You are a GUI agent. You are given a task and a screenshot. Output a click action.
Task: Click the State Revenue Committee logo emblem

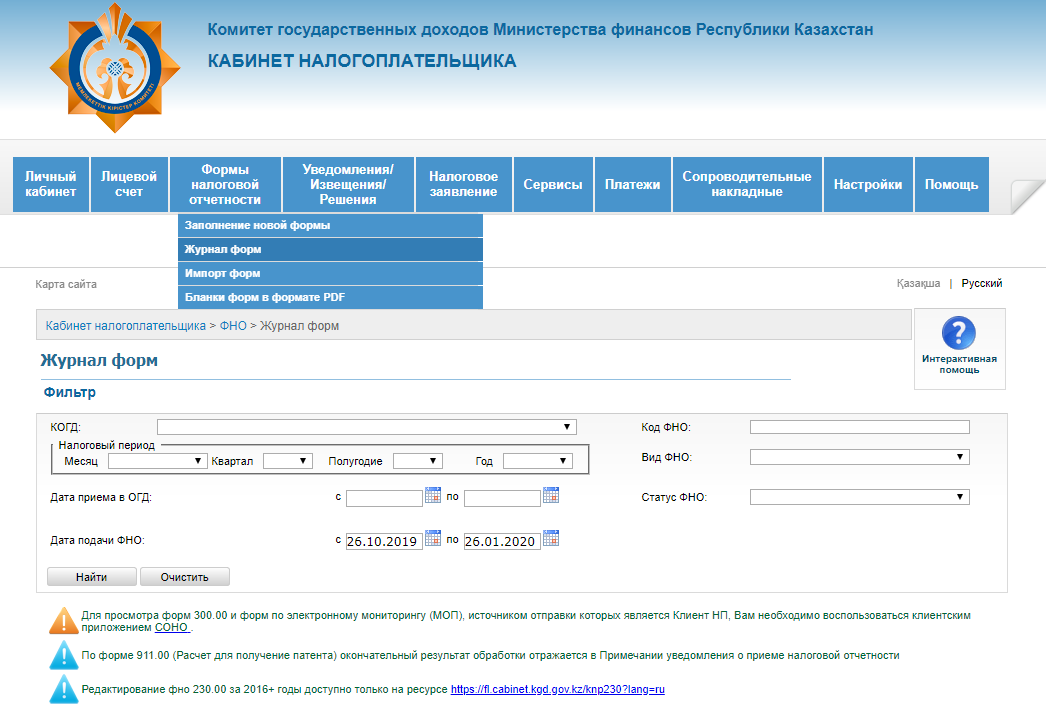(115, 68)
